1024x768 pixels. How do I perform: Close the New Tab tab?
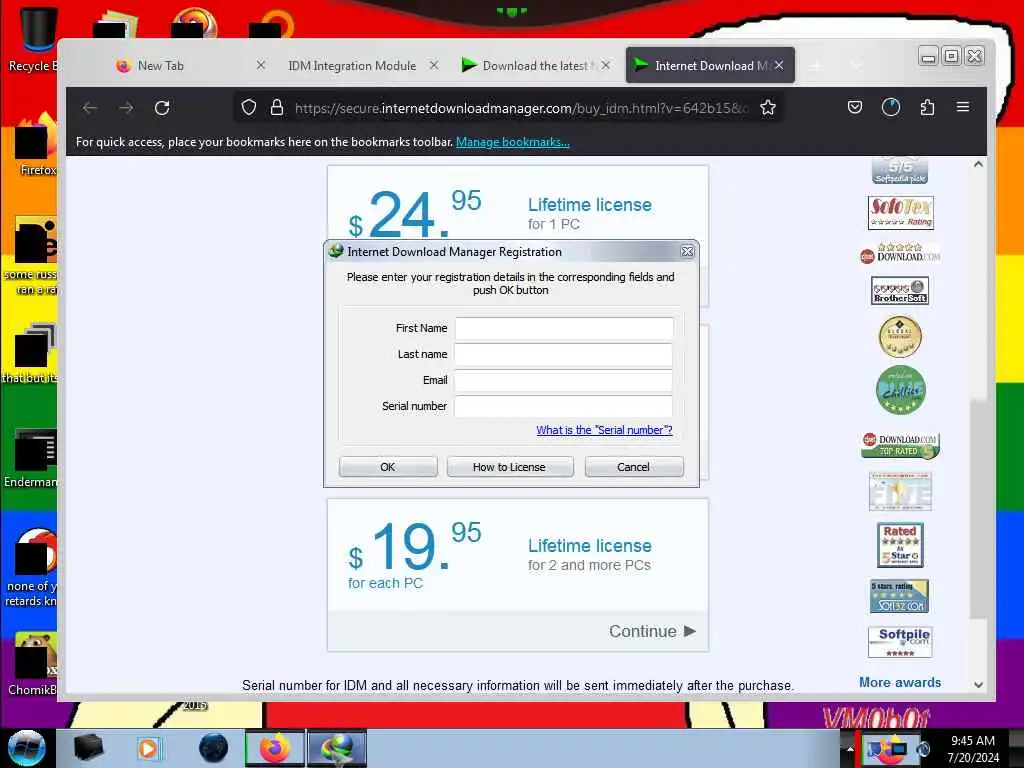click(261, 65)
